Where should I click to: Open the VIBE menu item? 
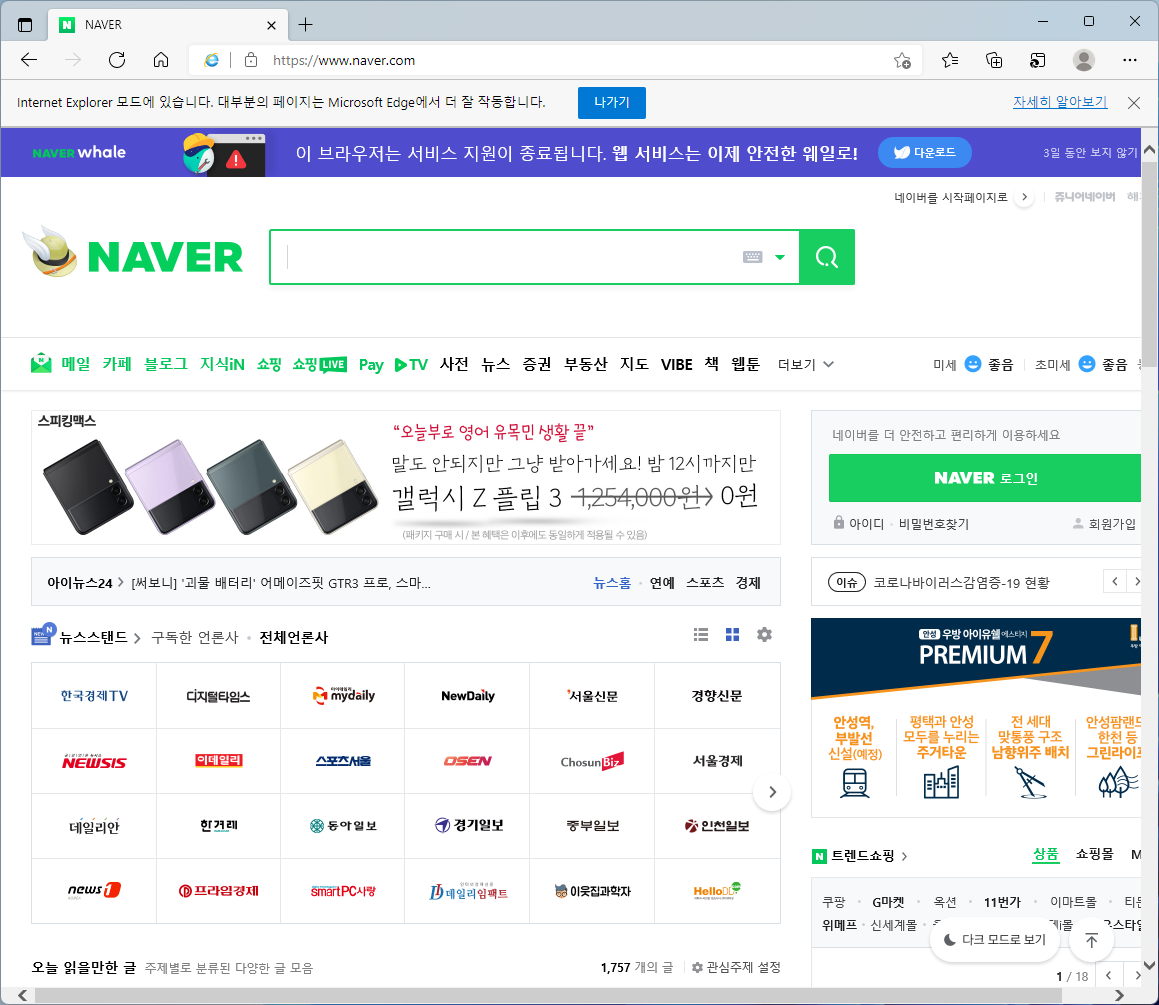676,364
